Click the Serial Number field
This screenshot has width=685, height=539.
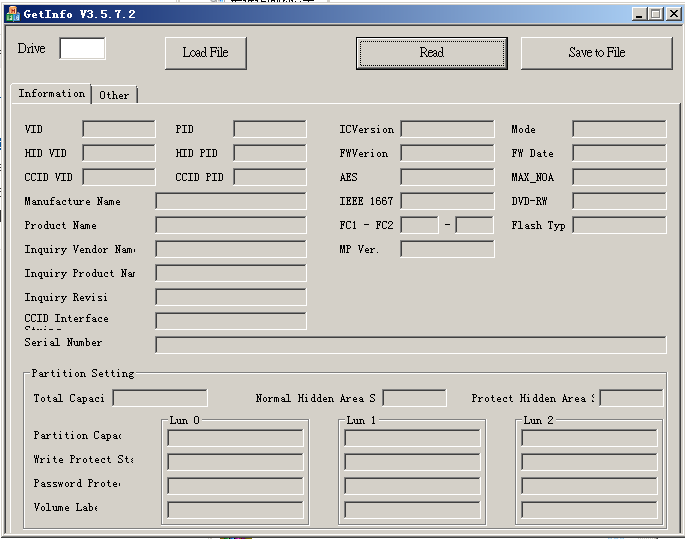[x=410, y=345]
